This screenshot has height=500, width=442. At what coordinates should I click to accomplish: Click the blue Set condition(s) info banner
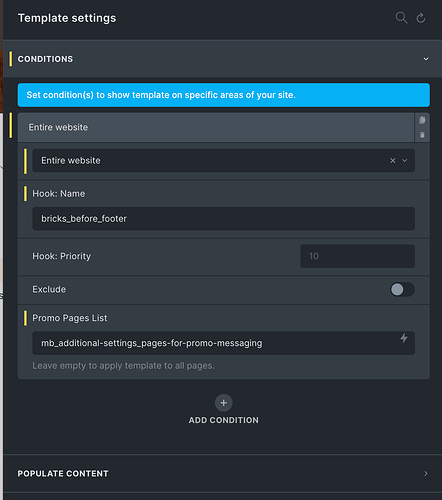223,95
